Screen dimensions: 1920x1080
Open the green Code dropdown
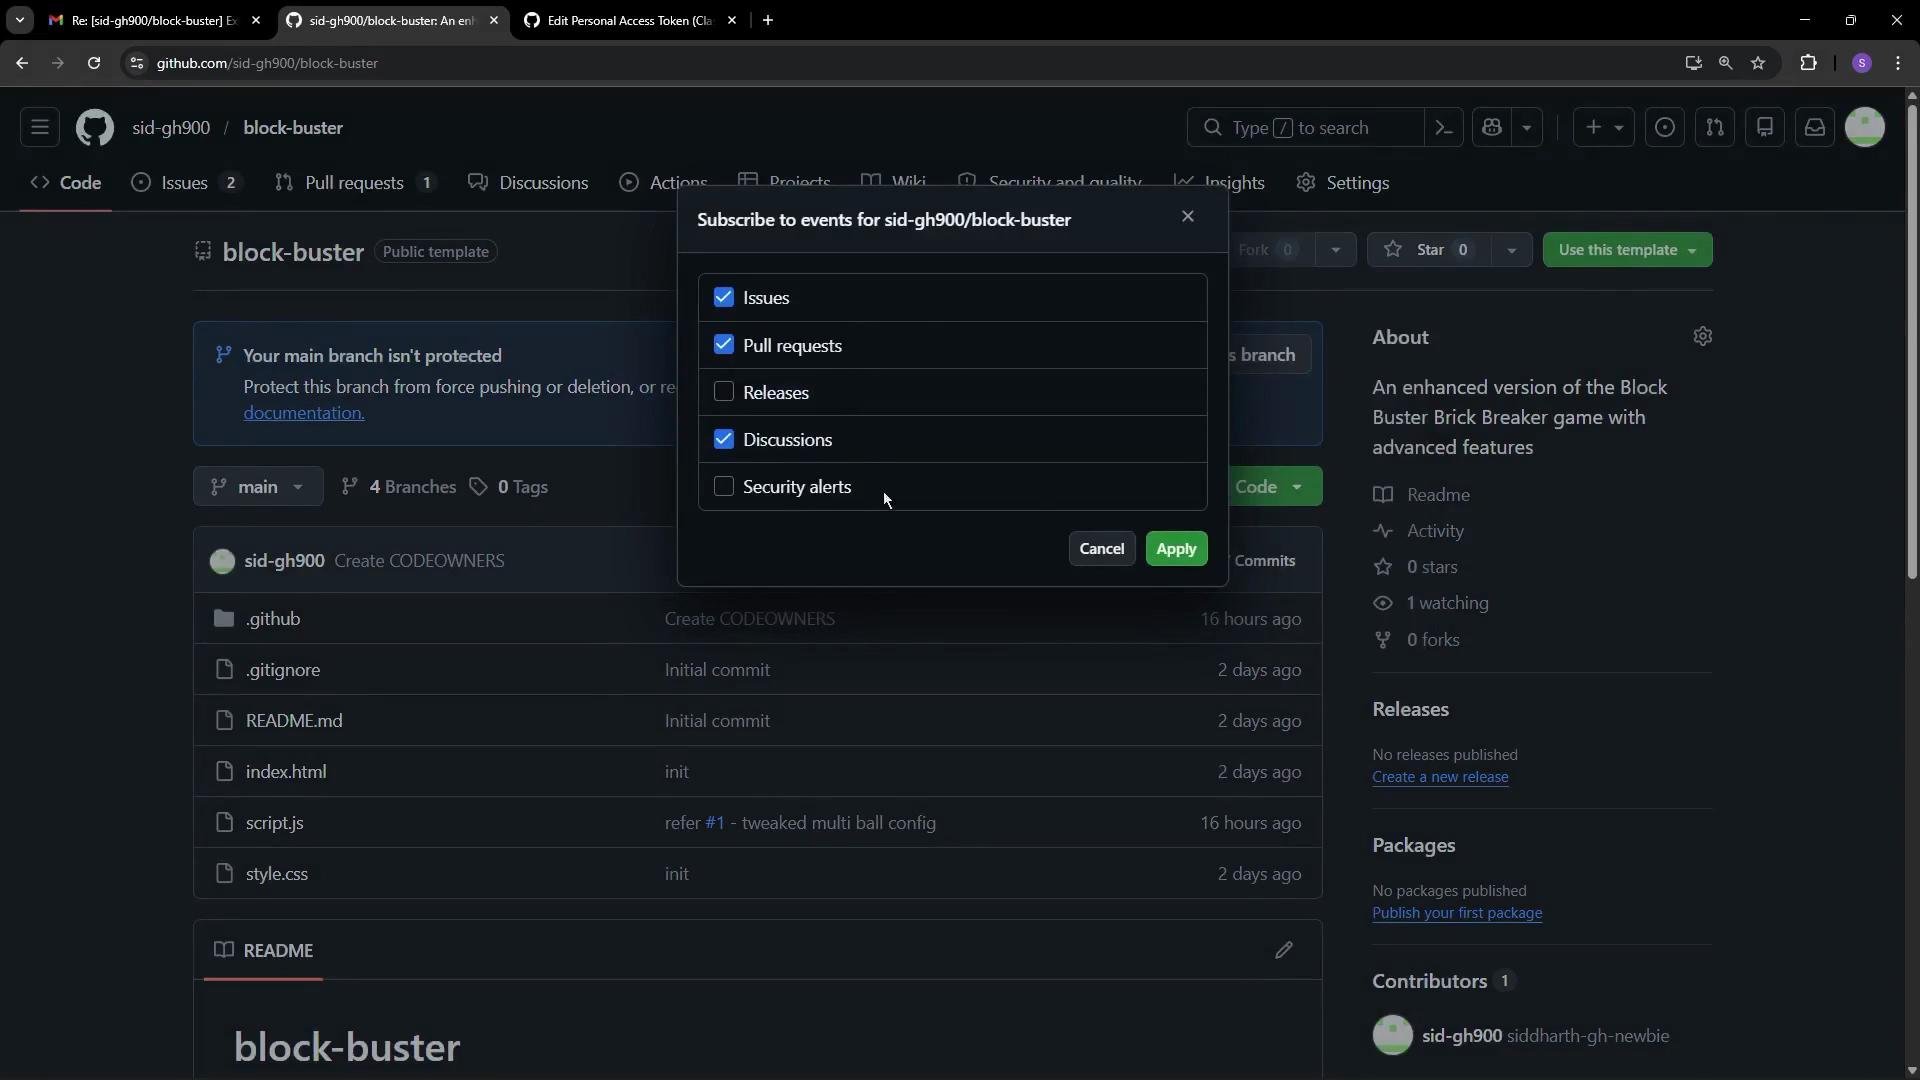pyautogui.click(x=1269, y=487)
